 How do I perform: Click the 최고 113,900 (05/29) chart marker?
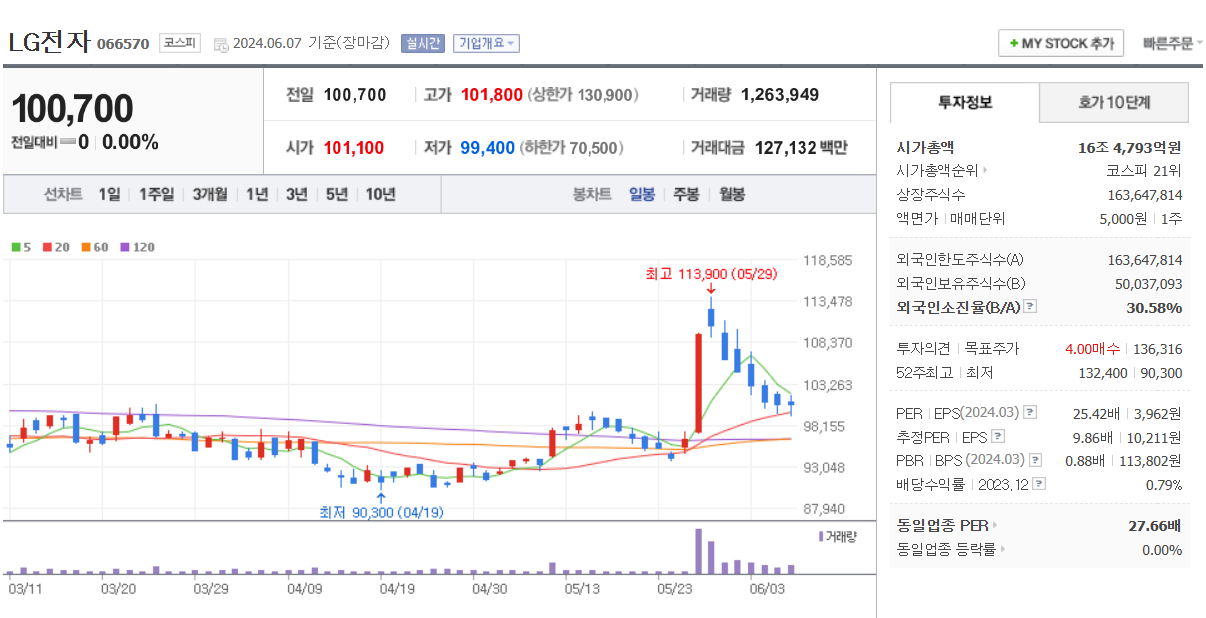[711, 273]
